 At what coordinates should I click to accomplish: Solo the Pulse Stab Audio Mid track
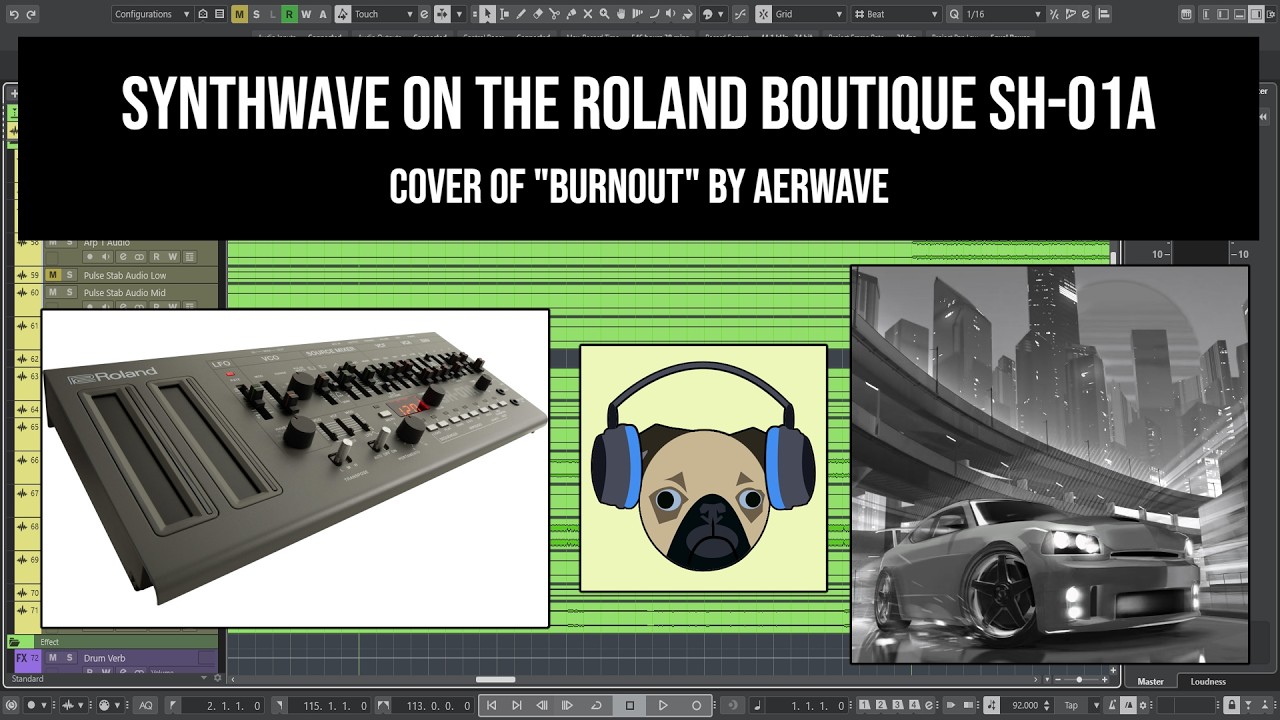click(x=70, y=293)
